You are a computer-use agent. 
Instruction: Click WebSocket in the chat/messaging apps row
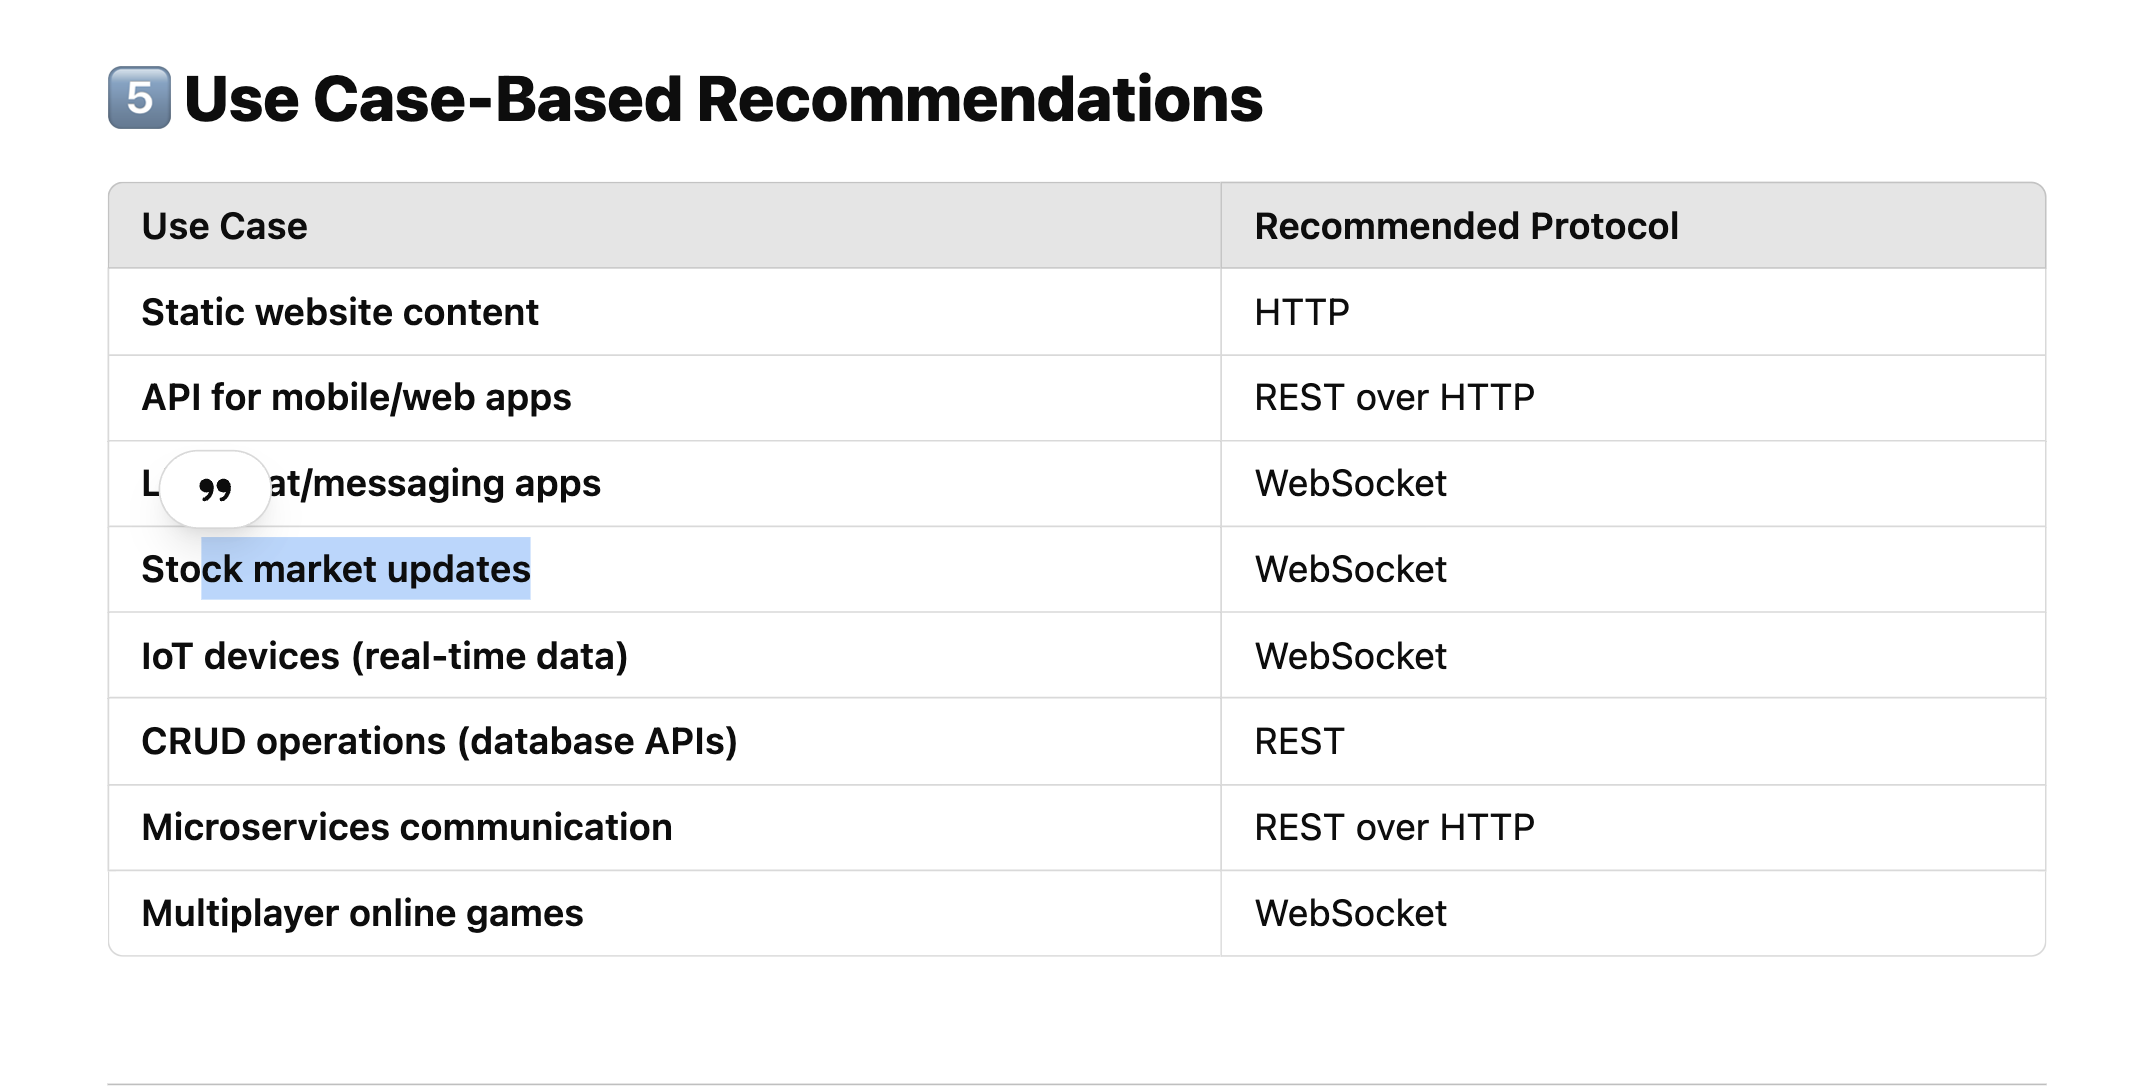click(1350, 484)
